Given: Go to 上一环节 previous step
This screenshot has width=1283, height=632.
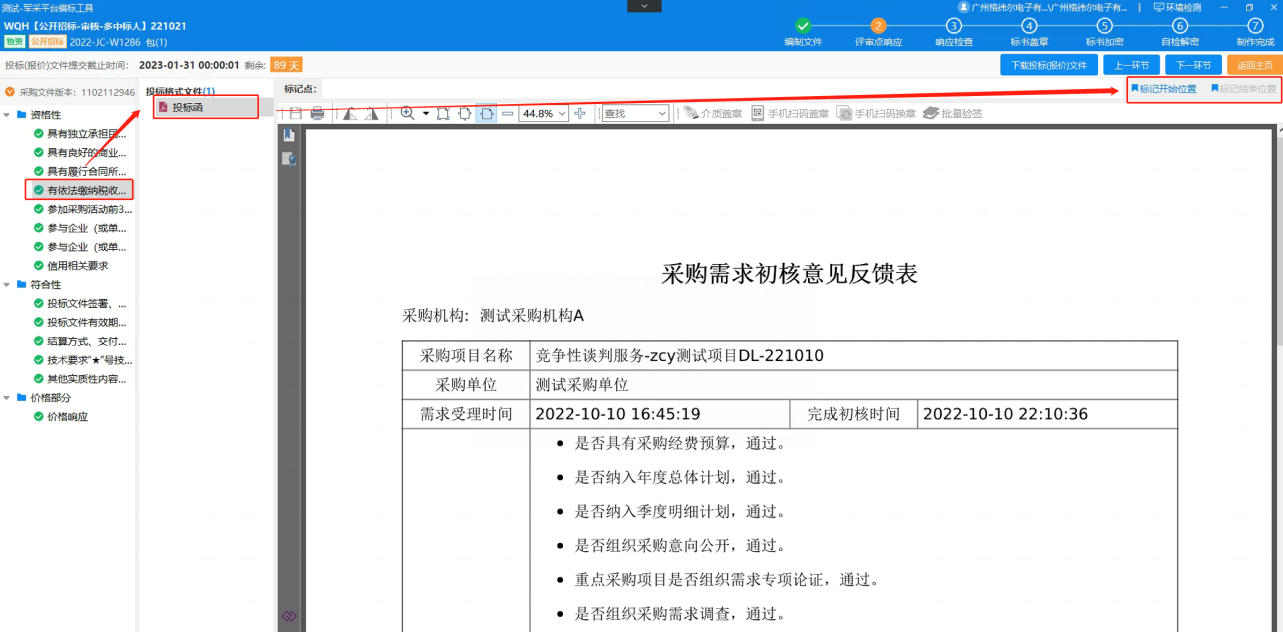Looking at the screenshot, I should pos(1132,65).
